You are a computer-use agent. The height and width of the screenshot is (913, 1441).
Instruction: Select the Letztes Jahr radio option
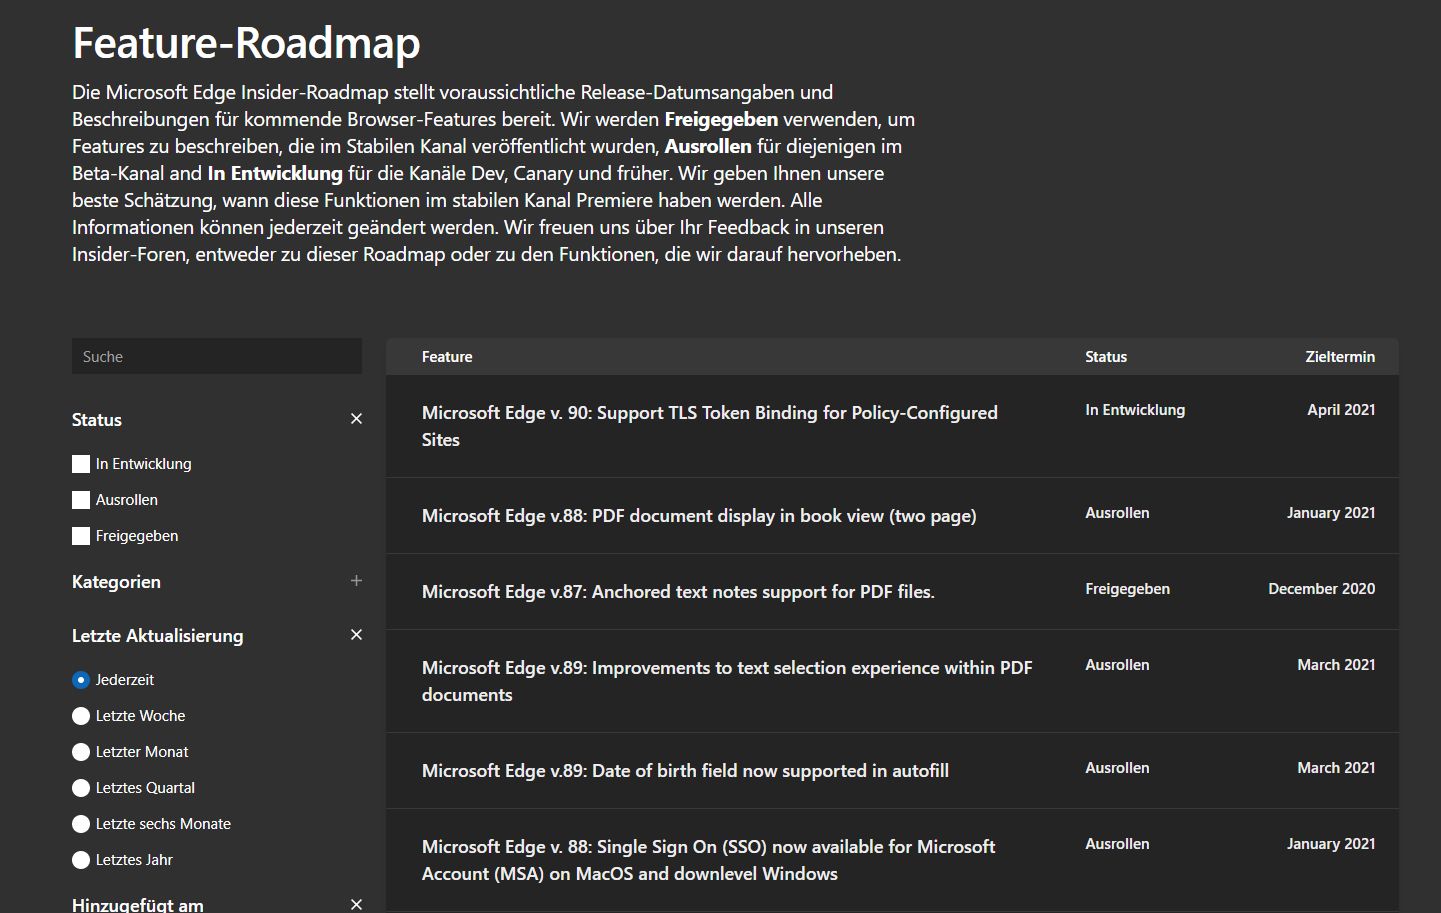point(81,860)
